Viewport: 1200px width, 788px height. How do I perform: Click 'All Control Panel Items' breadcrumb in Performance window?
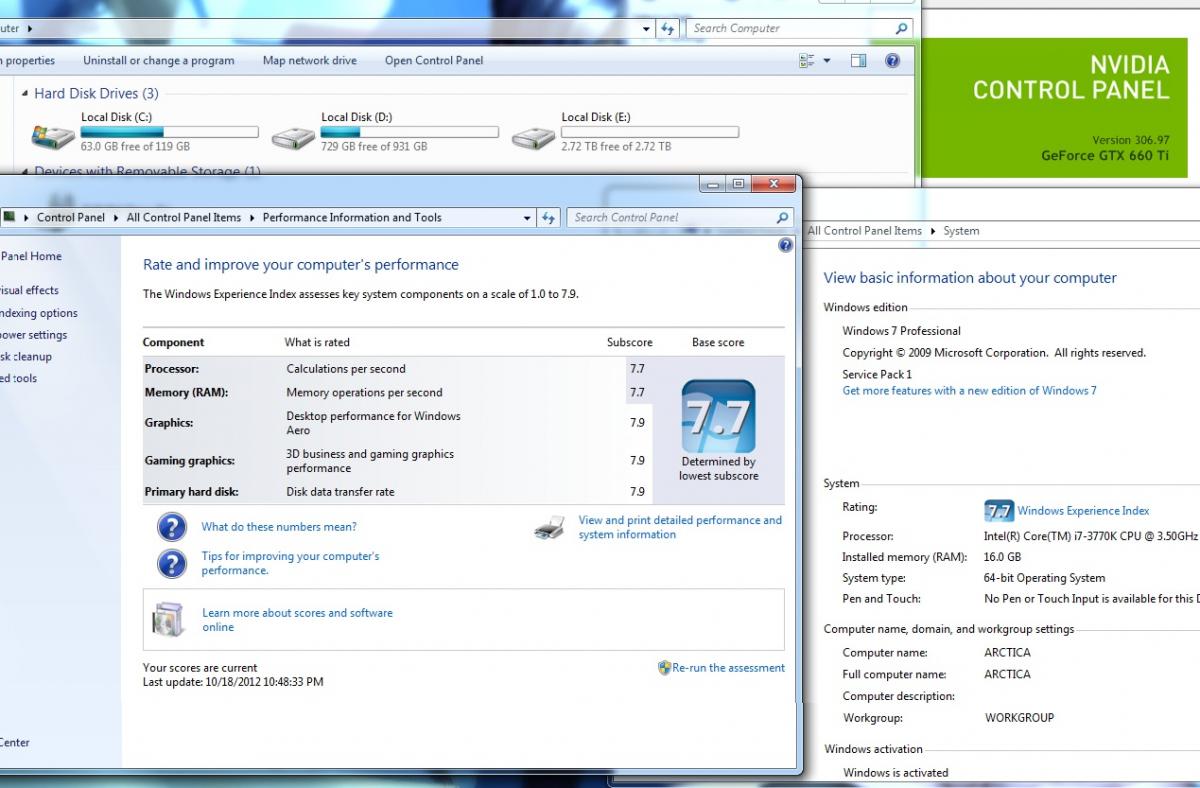pyautogui.click(x=184, y=217)
